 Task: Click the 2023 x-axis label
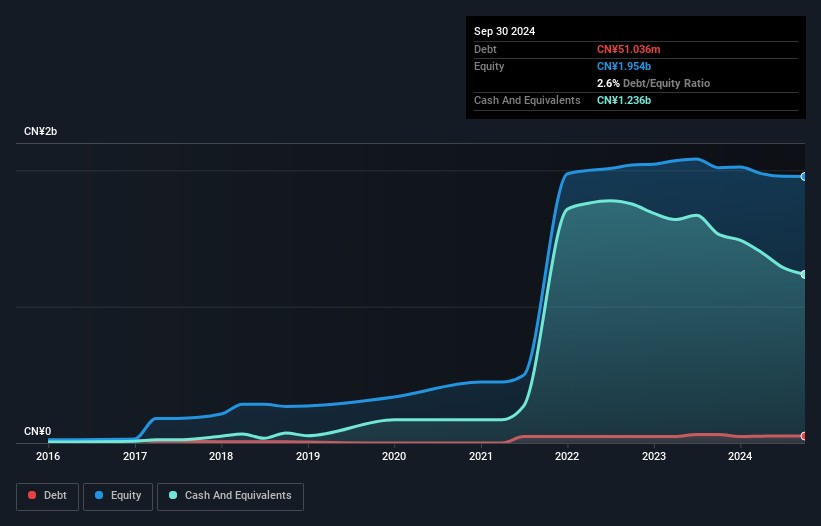[x=654, y=456]
